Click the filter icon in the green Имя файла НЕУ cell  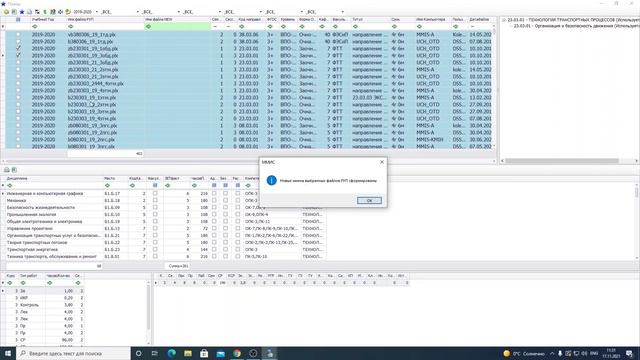[148, 27]
